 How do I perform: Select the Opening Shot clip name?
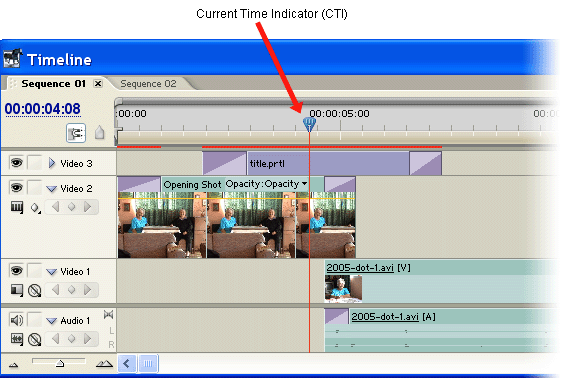point(192,185)
